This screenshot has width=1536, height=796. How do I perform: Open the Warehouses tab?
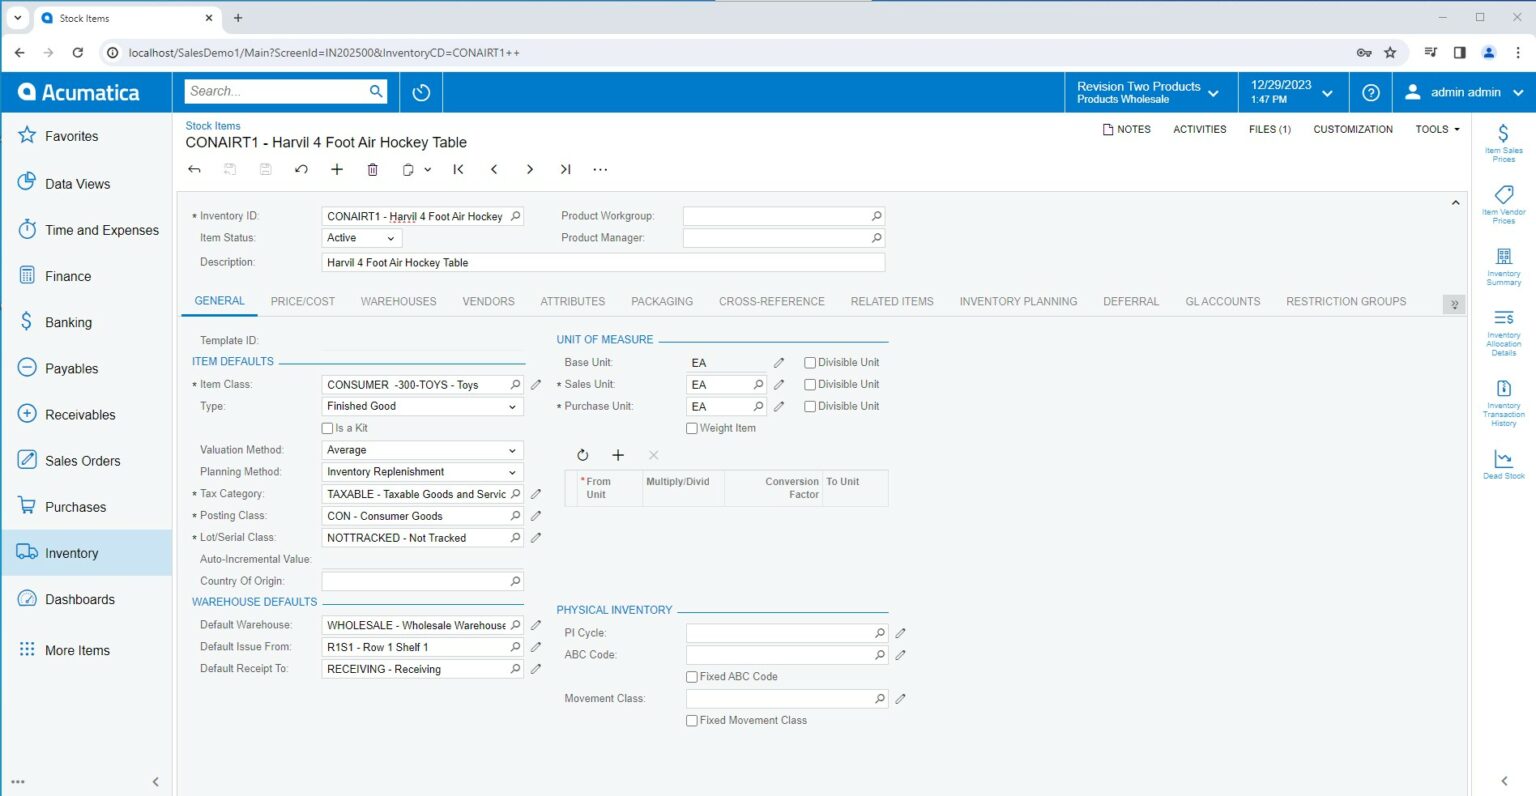[398, 302]
